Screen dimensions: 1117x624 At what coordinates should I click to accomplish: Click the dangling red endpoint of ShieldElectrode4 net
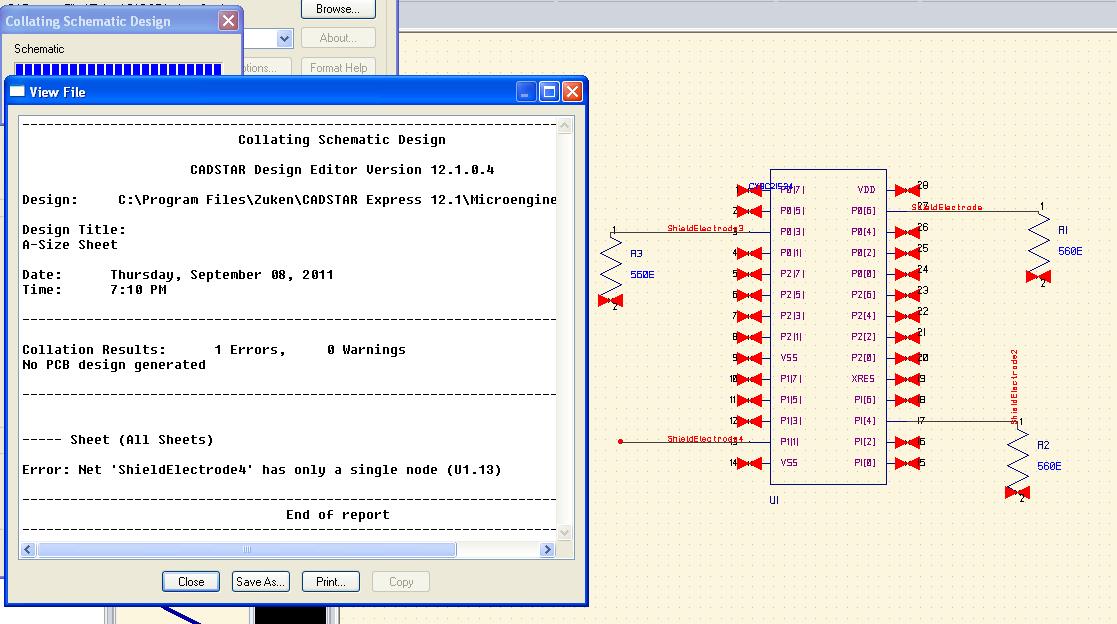(x=620, y=442)
